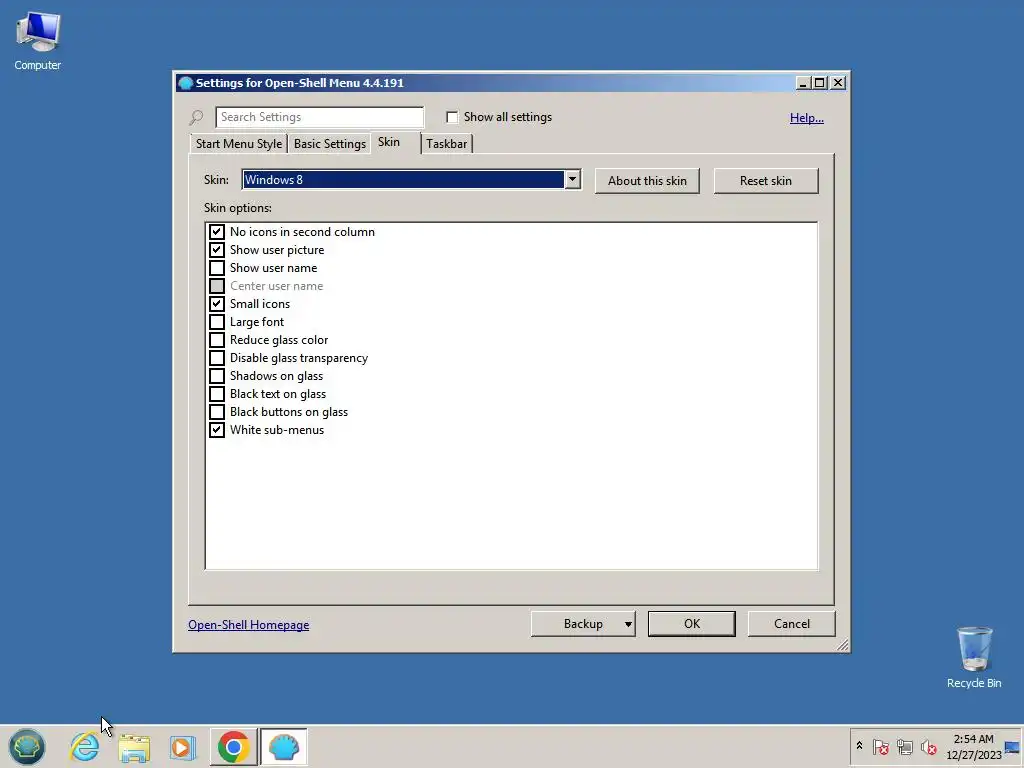The height and width of the screenshot is (768, 1024).
Task: Focus the Search Settings field
Action: [x=319, y=117]
